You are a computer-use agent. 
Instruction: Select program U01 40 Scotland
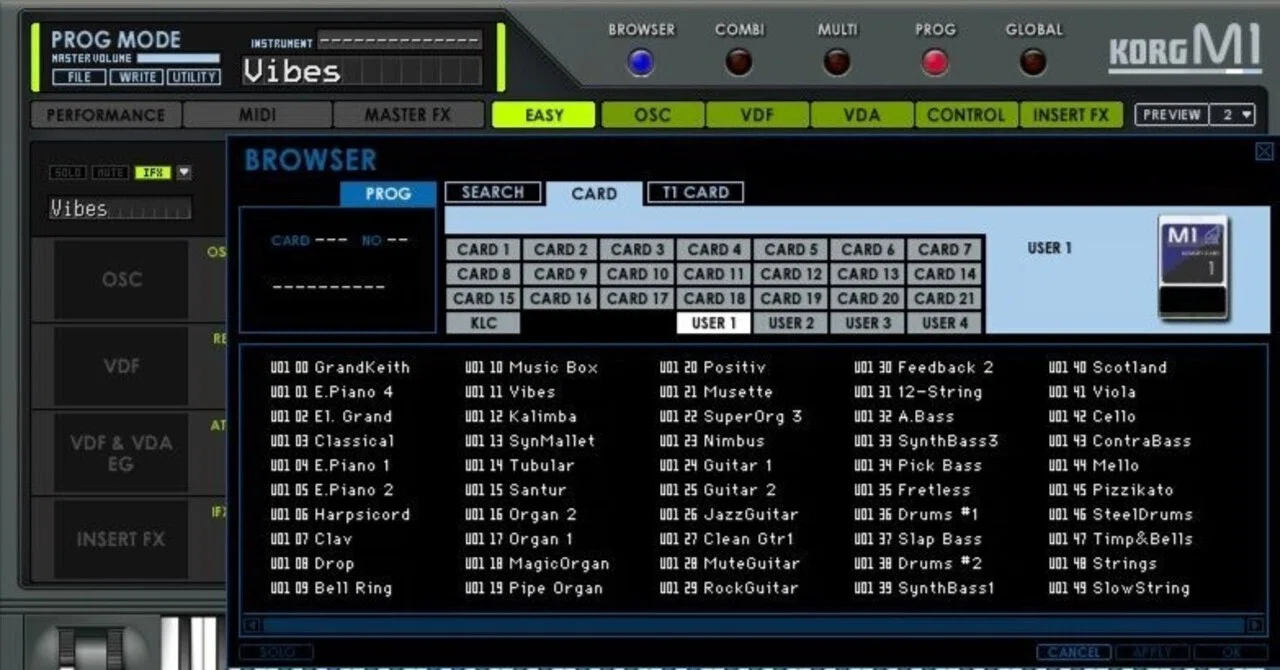1108,367
